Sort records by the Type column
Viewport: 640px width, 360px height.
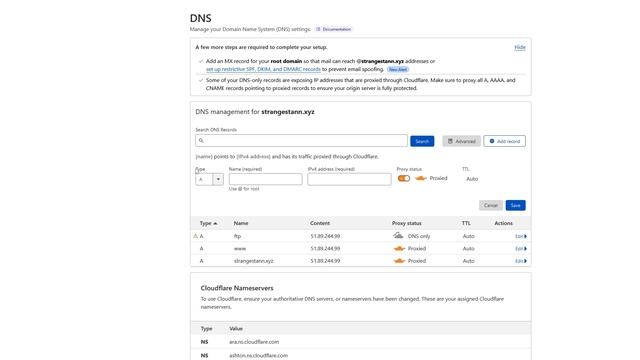click(x=208, y=223)
